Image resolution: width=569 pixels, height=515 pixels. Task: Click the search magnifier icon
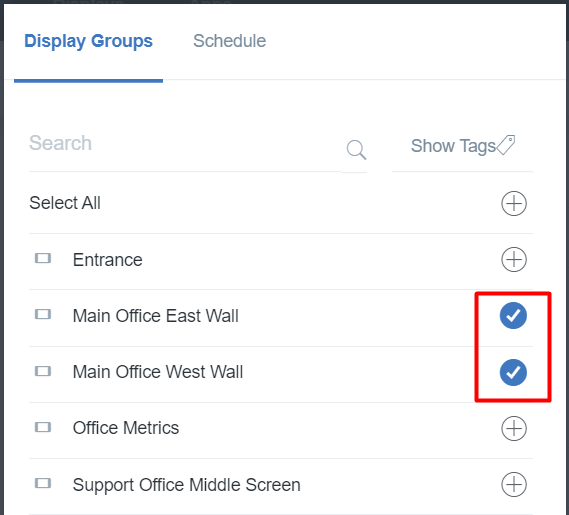coord(356,150)
